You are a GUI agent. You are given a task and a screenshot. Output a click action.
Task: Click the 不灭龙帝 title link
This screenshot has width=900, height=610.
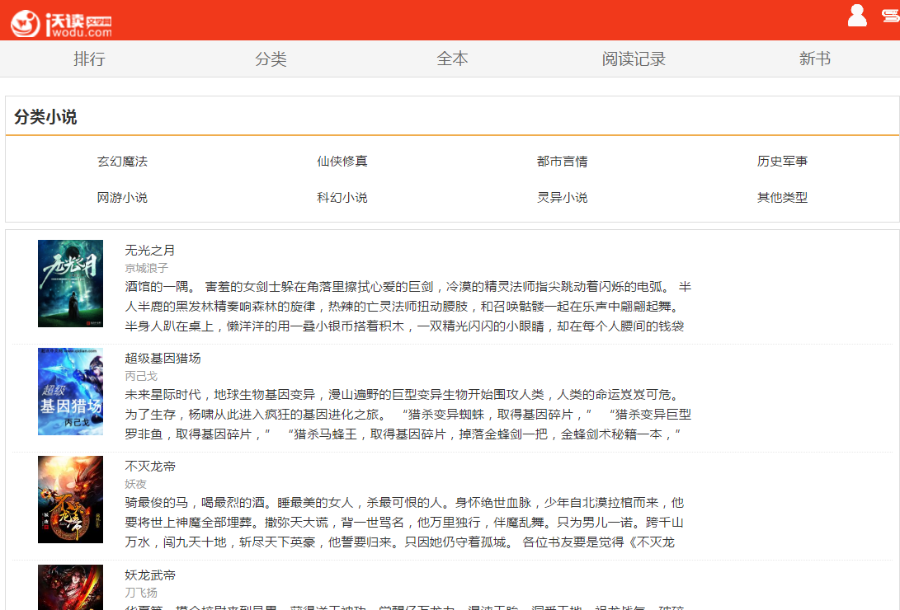tap(150, 466)
